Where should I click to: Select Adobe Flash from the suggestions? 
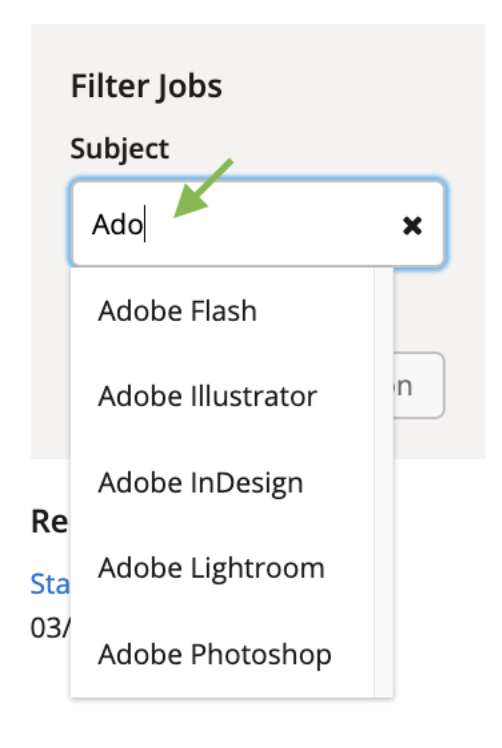coord(177,311)
